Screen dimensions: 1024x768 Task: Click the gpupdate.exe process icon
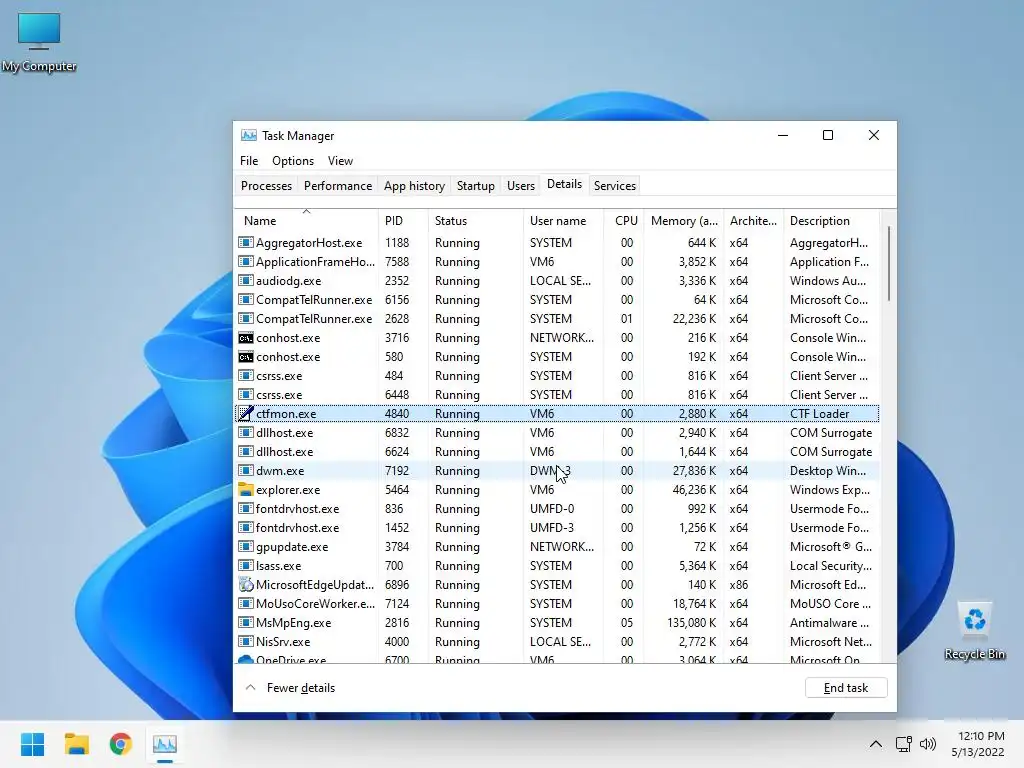pyautogui.click(x=246, y=547)
